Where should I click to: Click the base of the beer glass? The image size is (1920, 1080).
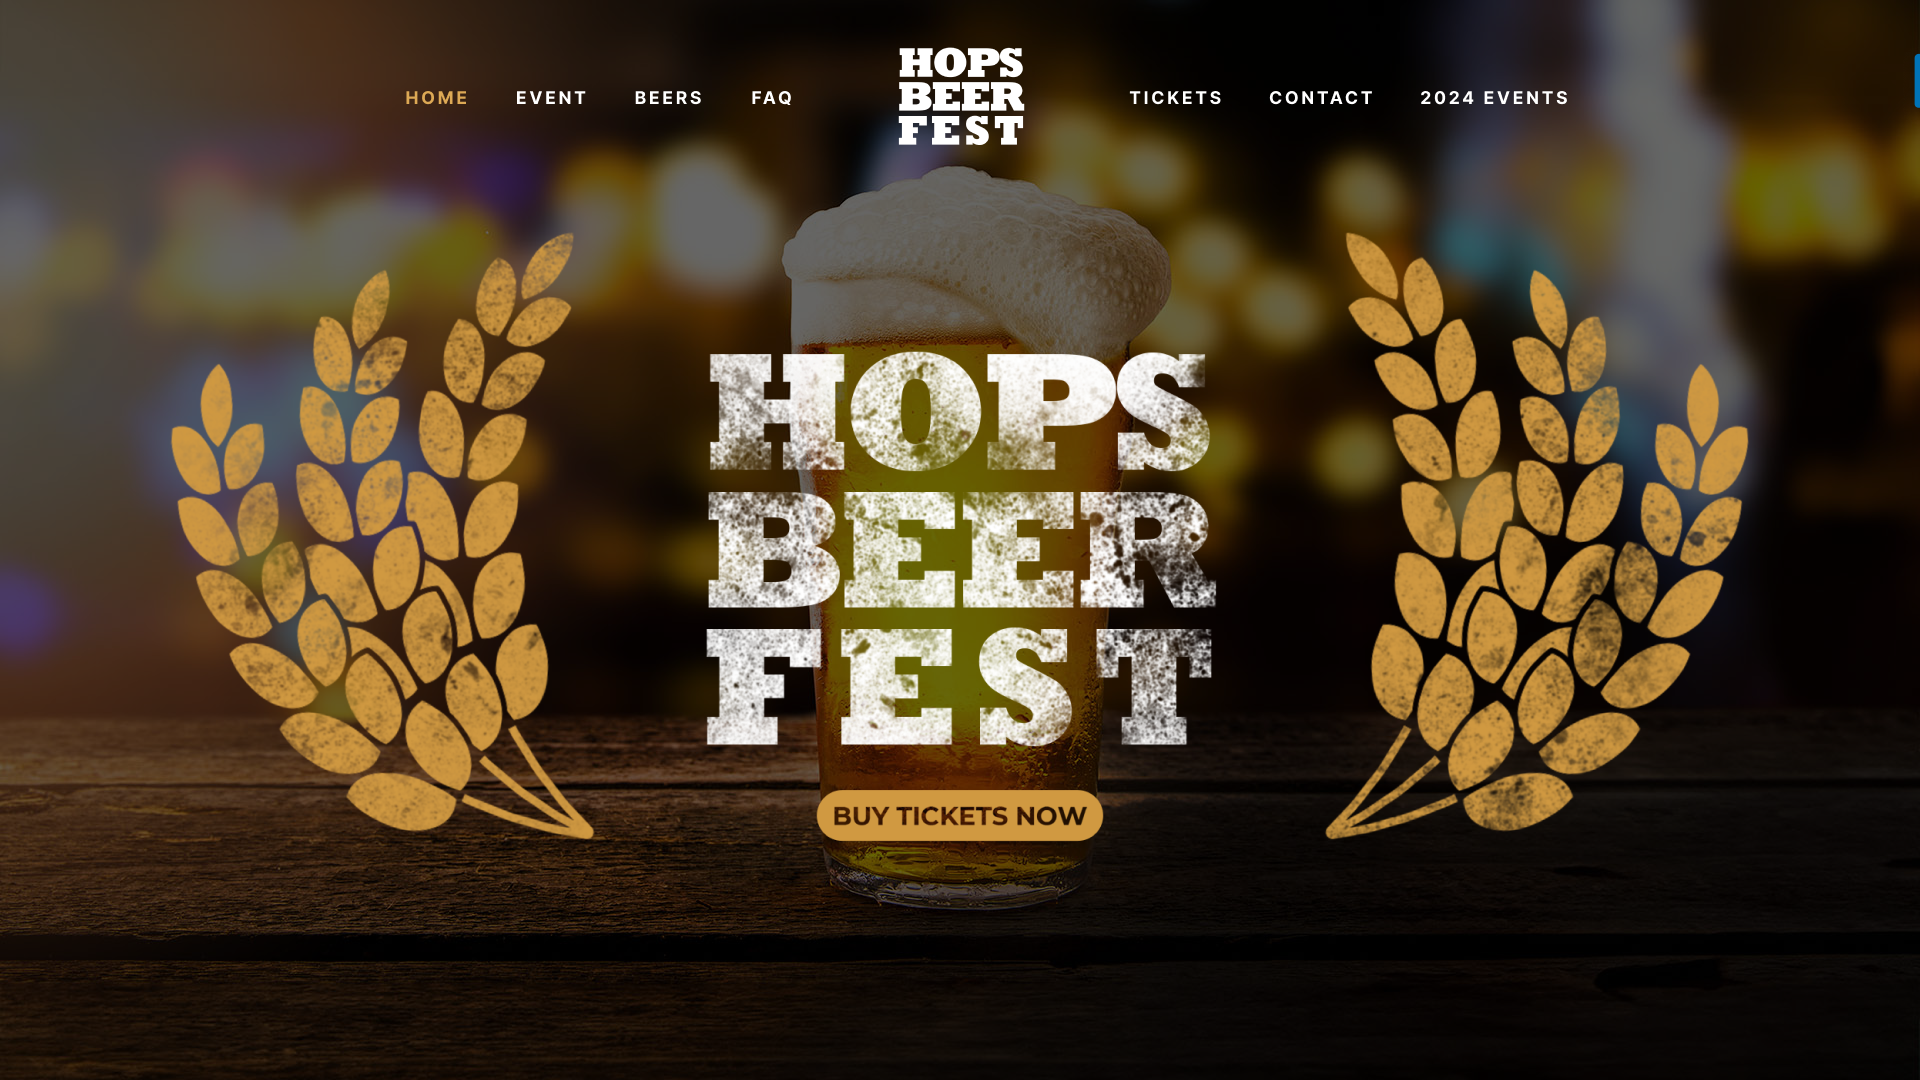[x=960, y=880]
